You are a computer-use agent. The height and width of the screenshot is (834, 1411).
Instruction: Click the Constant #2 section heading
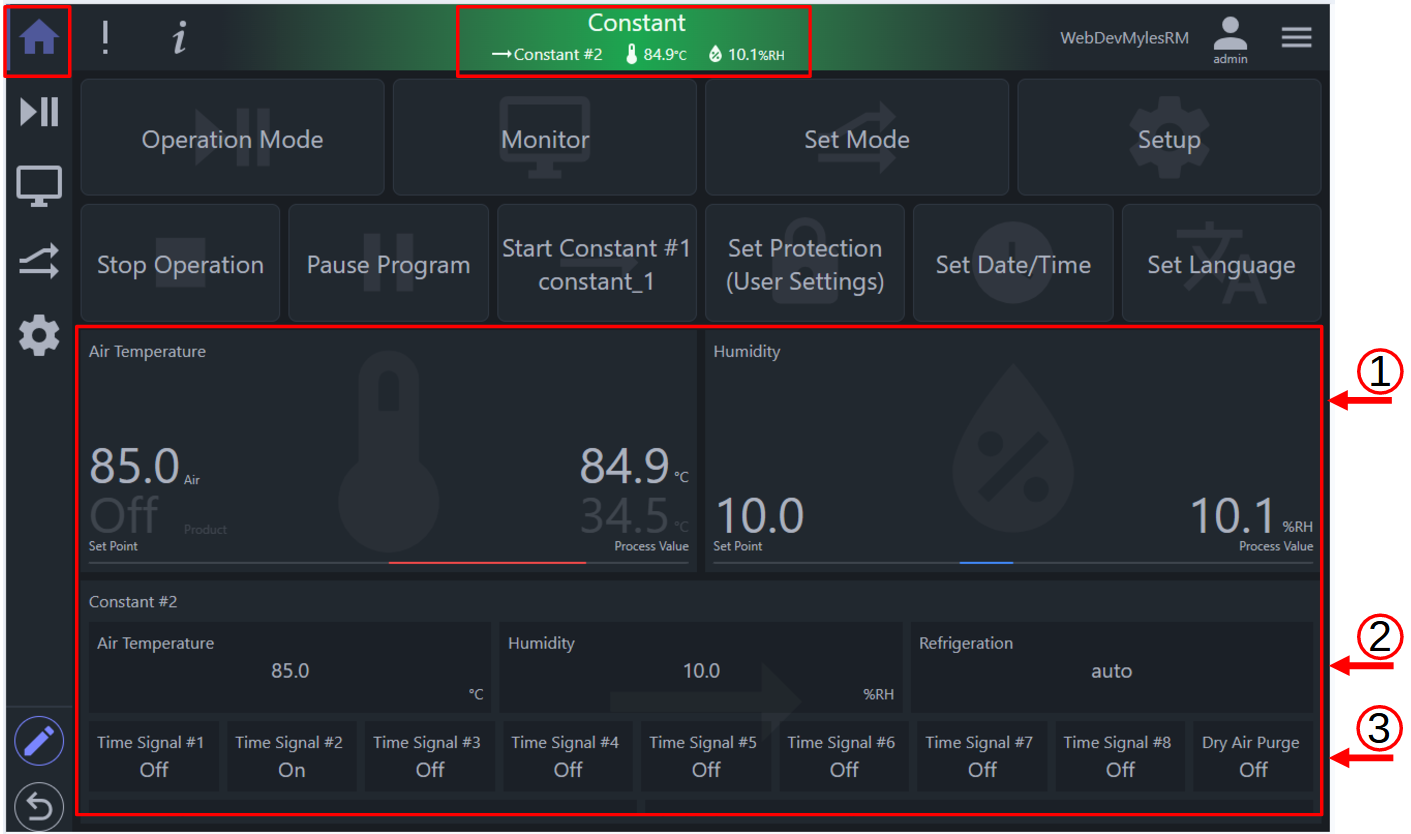[x=133, y=601]
